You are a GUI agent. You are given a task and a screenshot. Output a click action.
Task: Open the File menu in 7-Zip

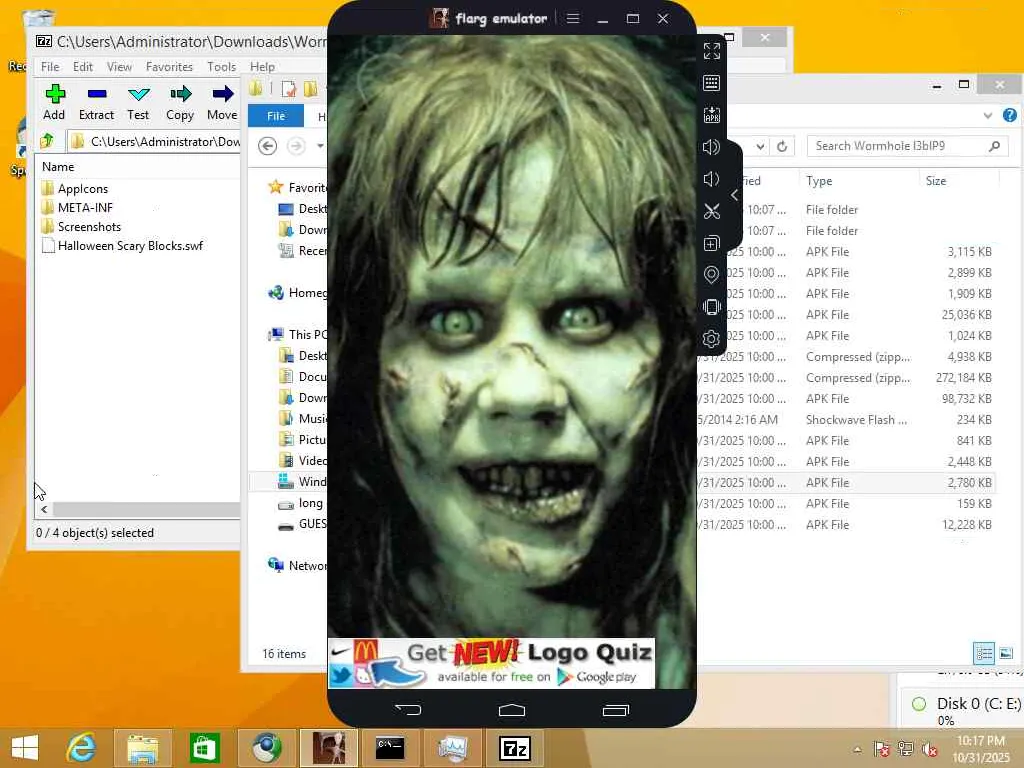[50, 67]
